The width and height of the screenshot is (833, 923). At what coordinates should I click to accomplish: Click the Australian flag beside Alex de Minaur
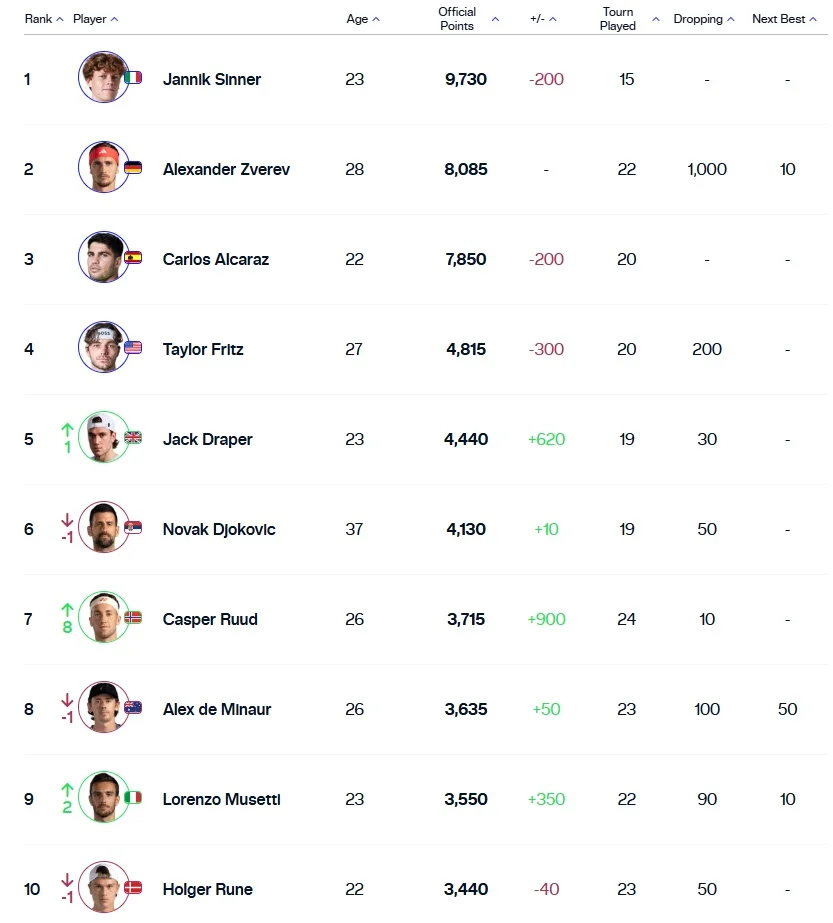click(133, 707)
